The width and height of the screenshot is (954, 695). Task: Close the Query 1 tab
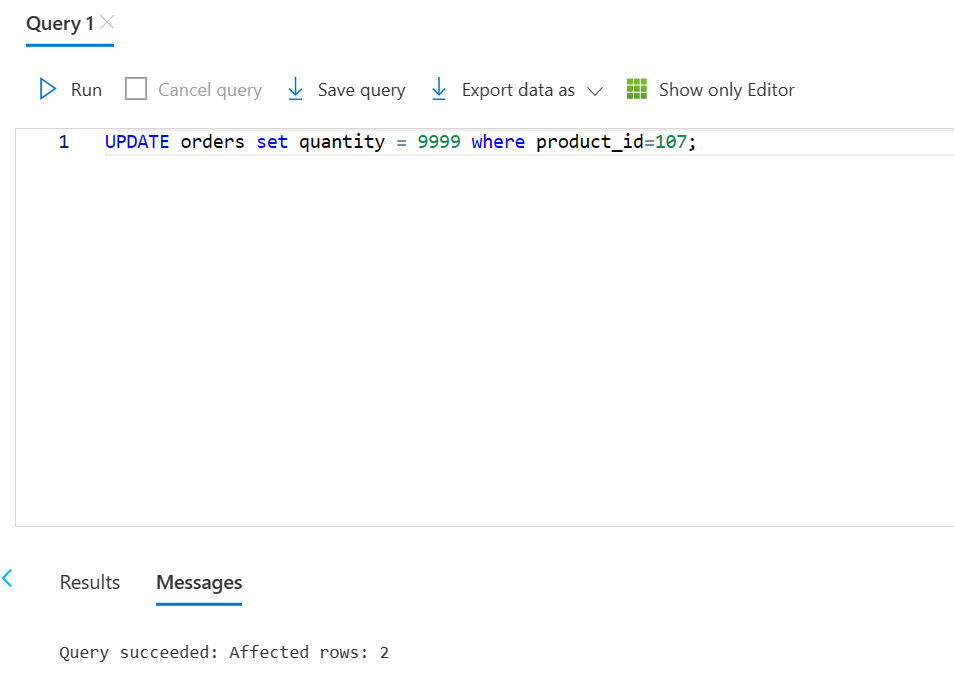tap(107, 23)
